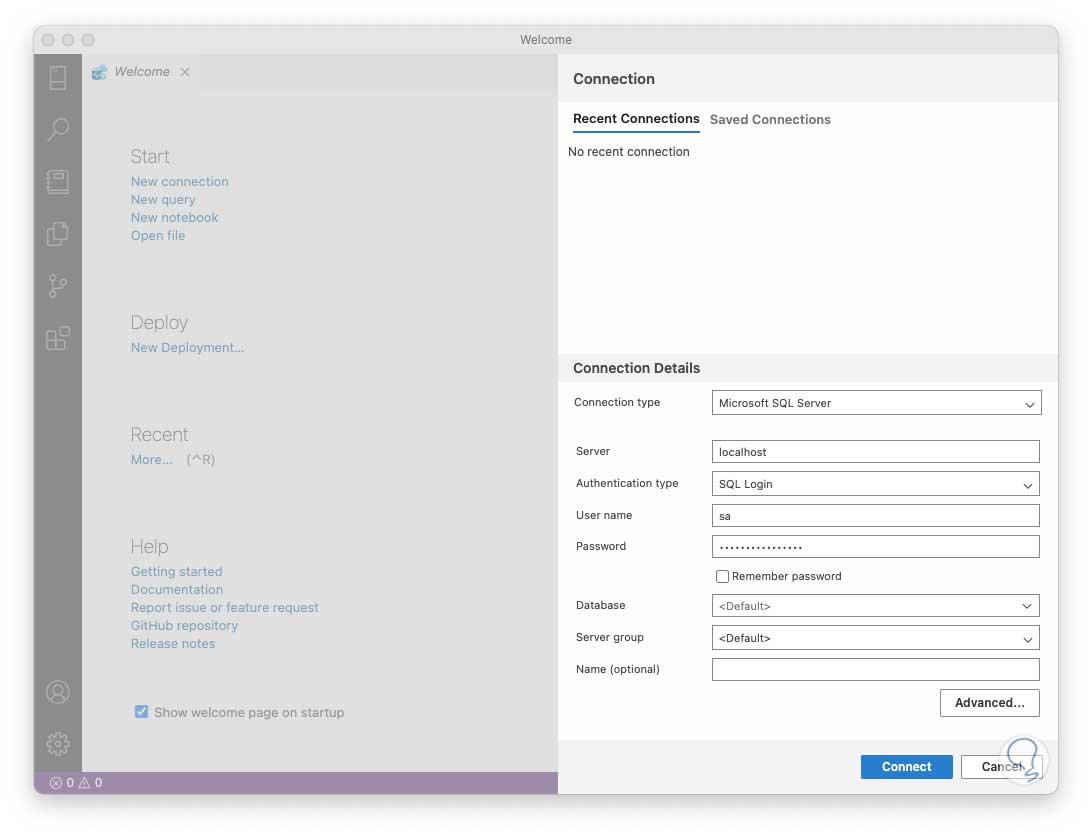Switch to the Saved Connections tab
The height and width of the screenshot is (836, 1092).
[x=770, y=119]
